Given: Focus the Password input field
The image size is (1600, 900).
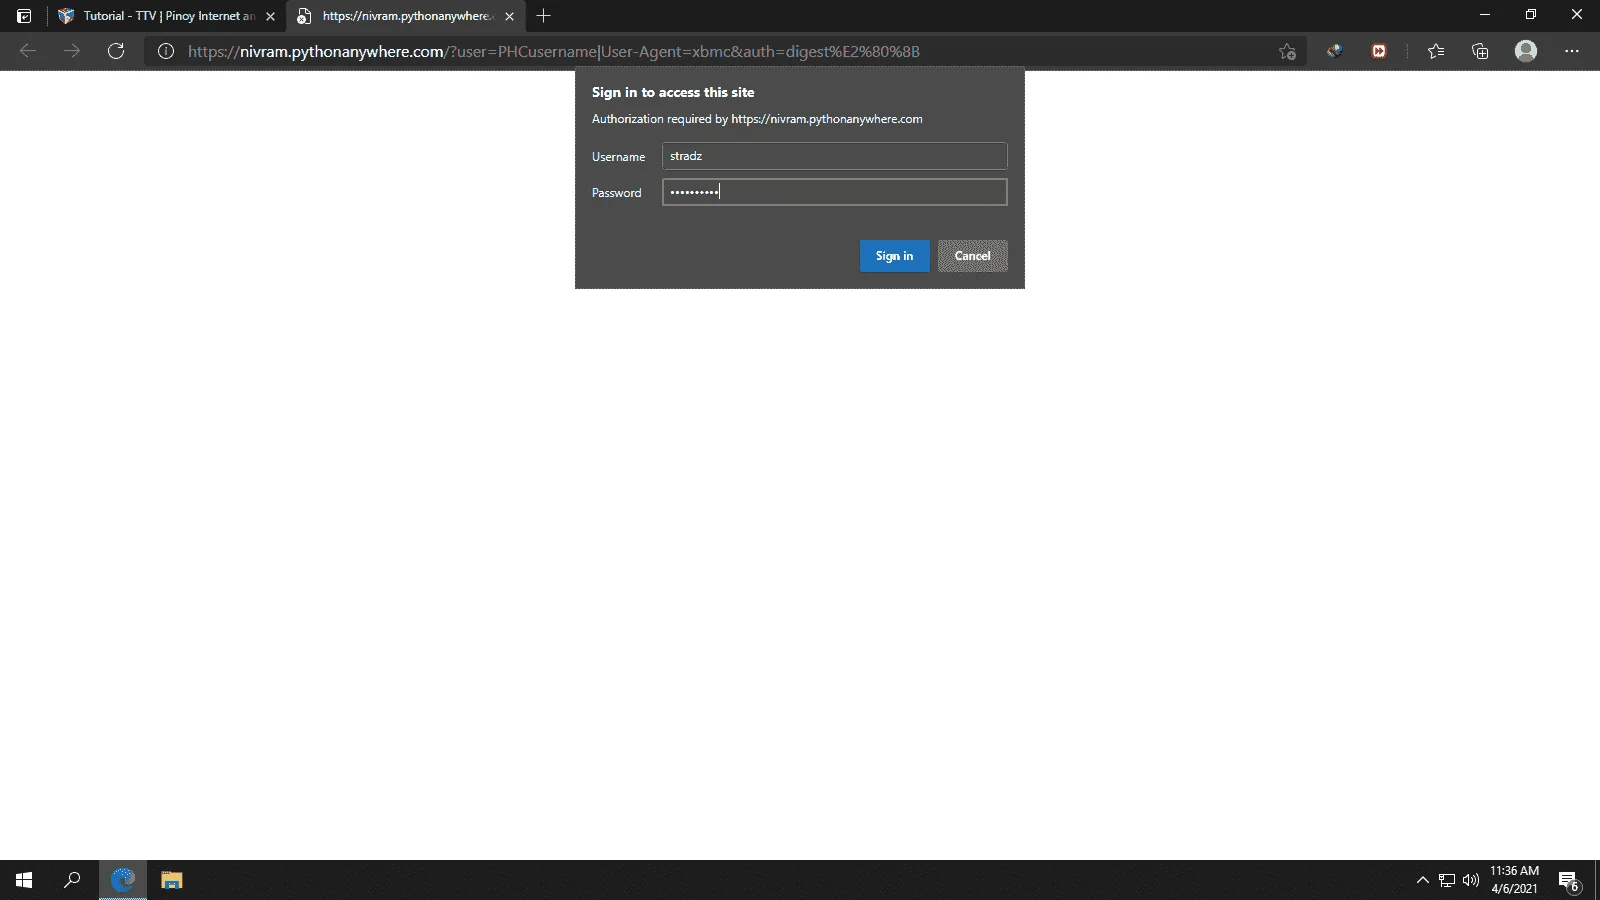Looking at the screenshot, I should pos(834,192).
